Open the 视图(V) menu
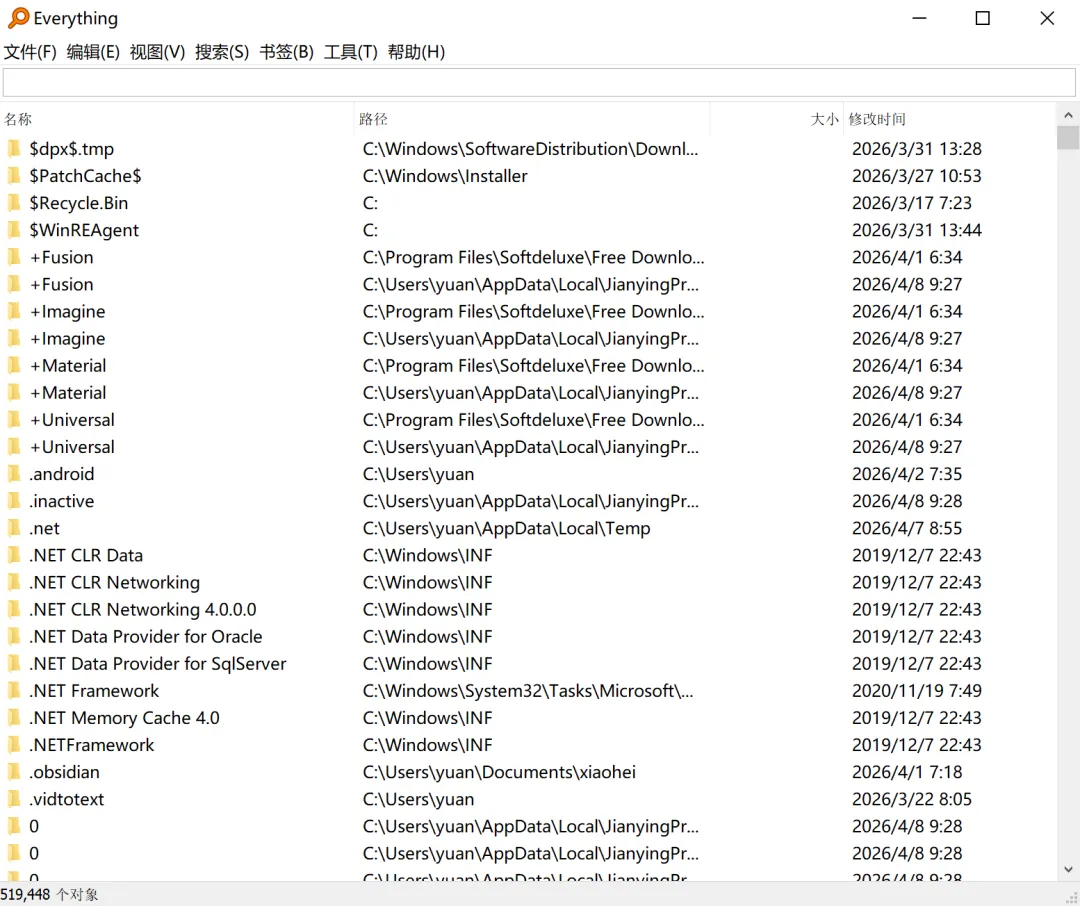This screenshot has height=906, width=1080. [x=157, y=52]
